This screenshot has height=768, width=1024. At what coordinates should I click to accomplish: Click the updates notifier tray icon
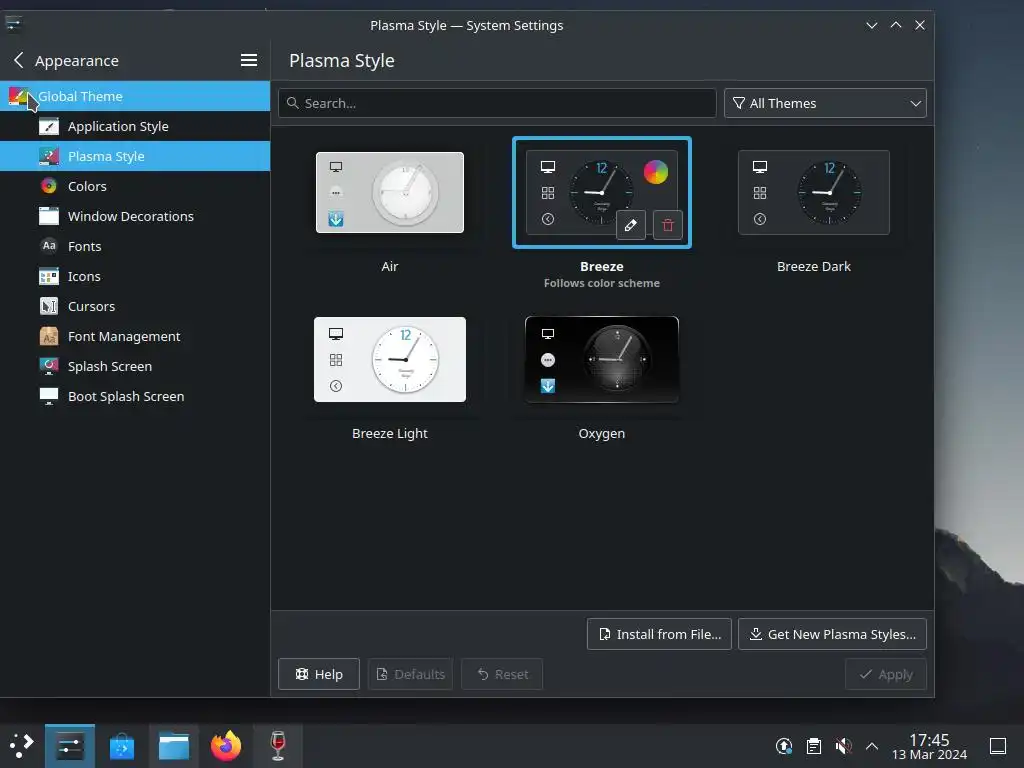point(784,746)
